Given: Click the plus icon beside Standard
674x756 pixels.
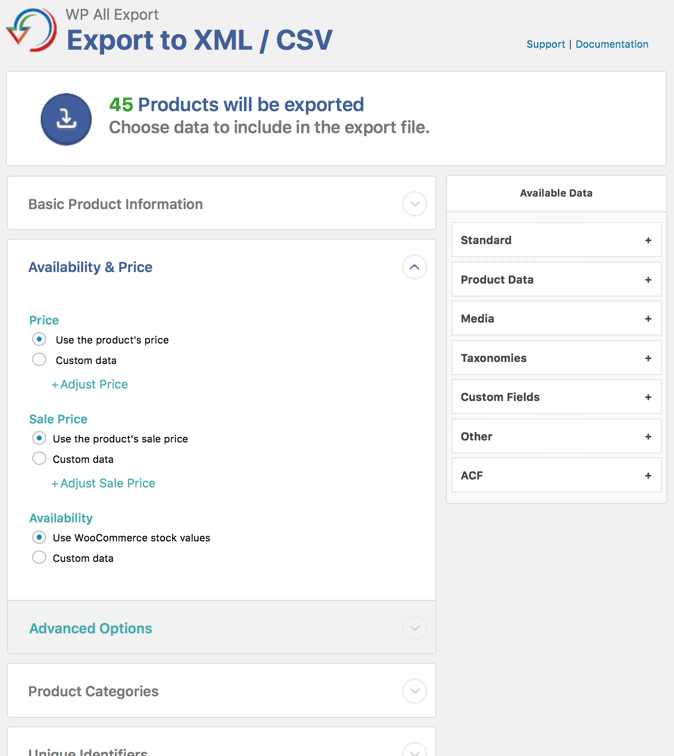Looking at the screenshot, I should tap(648, 241).
